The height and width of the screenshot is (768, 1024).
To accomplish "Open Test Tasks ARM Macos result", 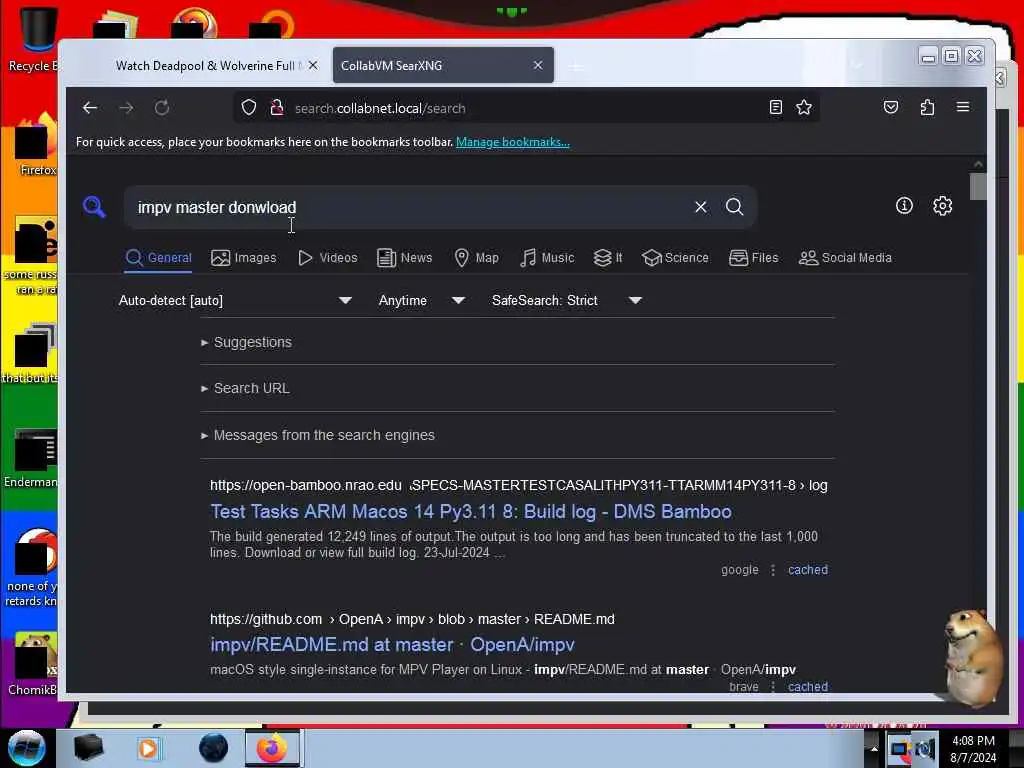I will click(471, 511).
